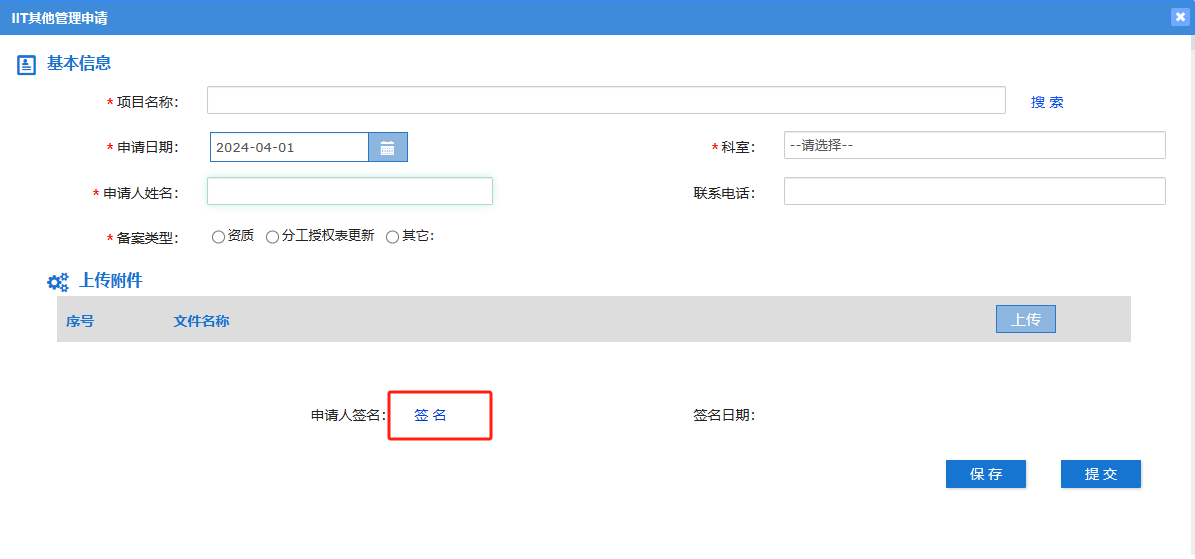Viewport: 1195px width, 559px height.
Task: Choose the 分工授权表更新 radio button
Action: [x=272, y=237]
